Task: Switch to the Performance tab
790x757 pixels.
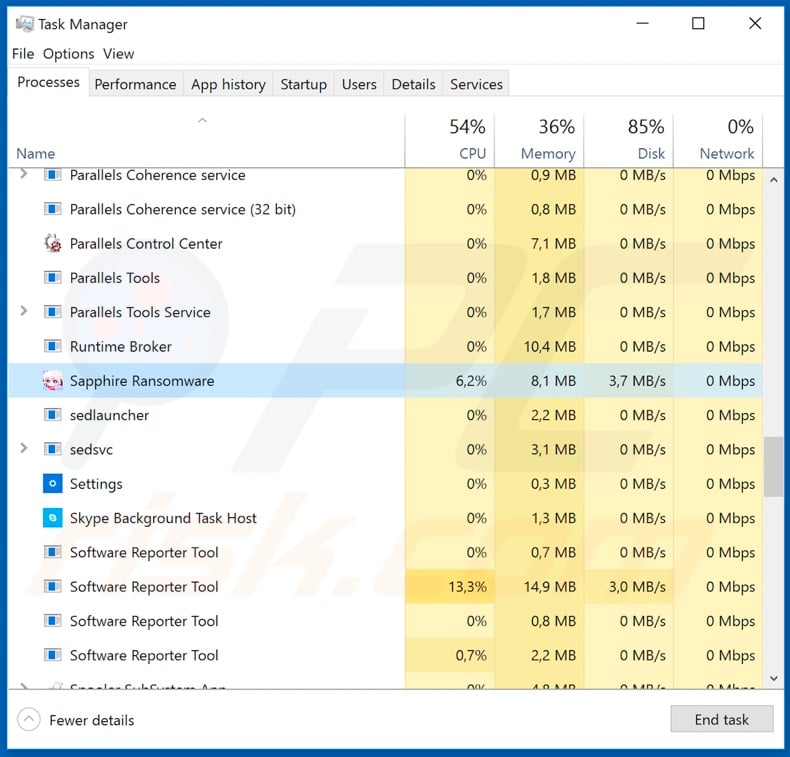Action: tap(136, 84)
